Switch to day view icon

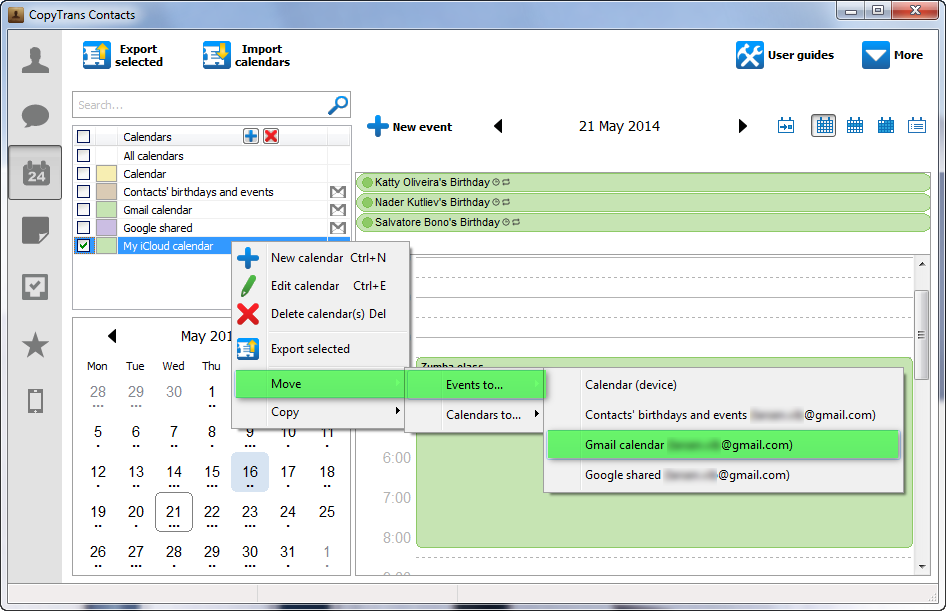[x=824, y=126]
